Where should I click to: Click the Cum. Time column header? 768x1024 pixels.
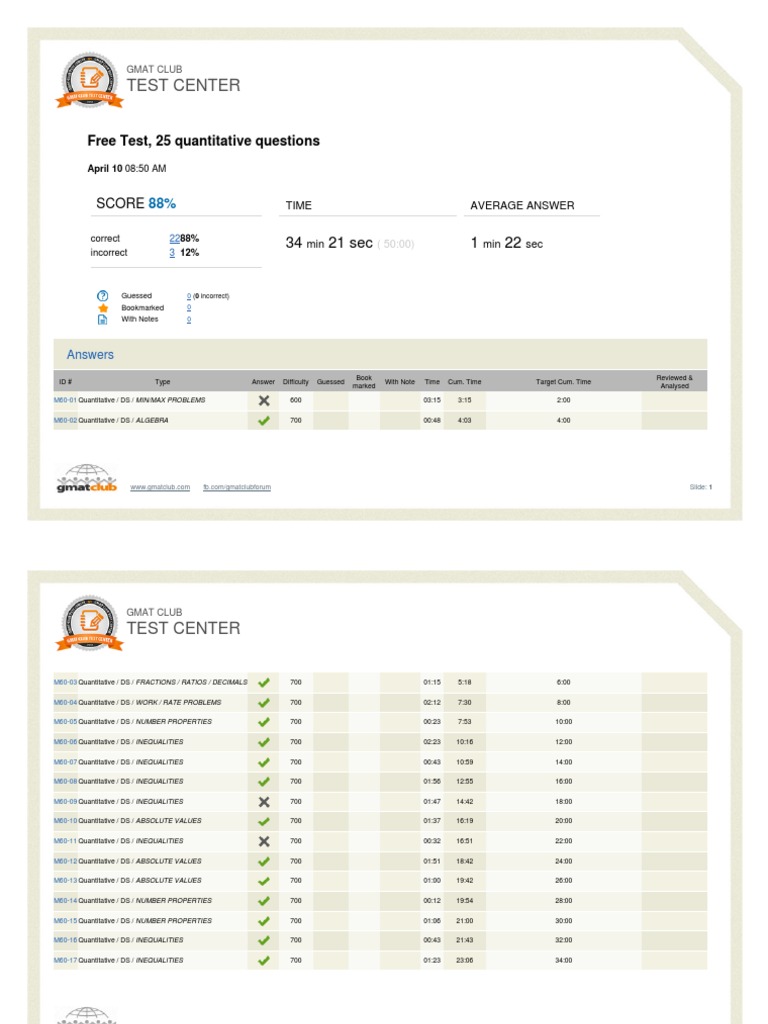[x=464, y=382]
